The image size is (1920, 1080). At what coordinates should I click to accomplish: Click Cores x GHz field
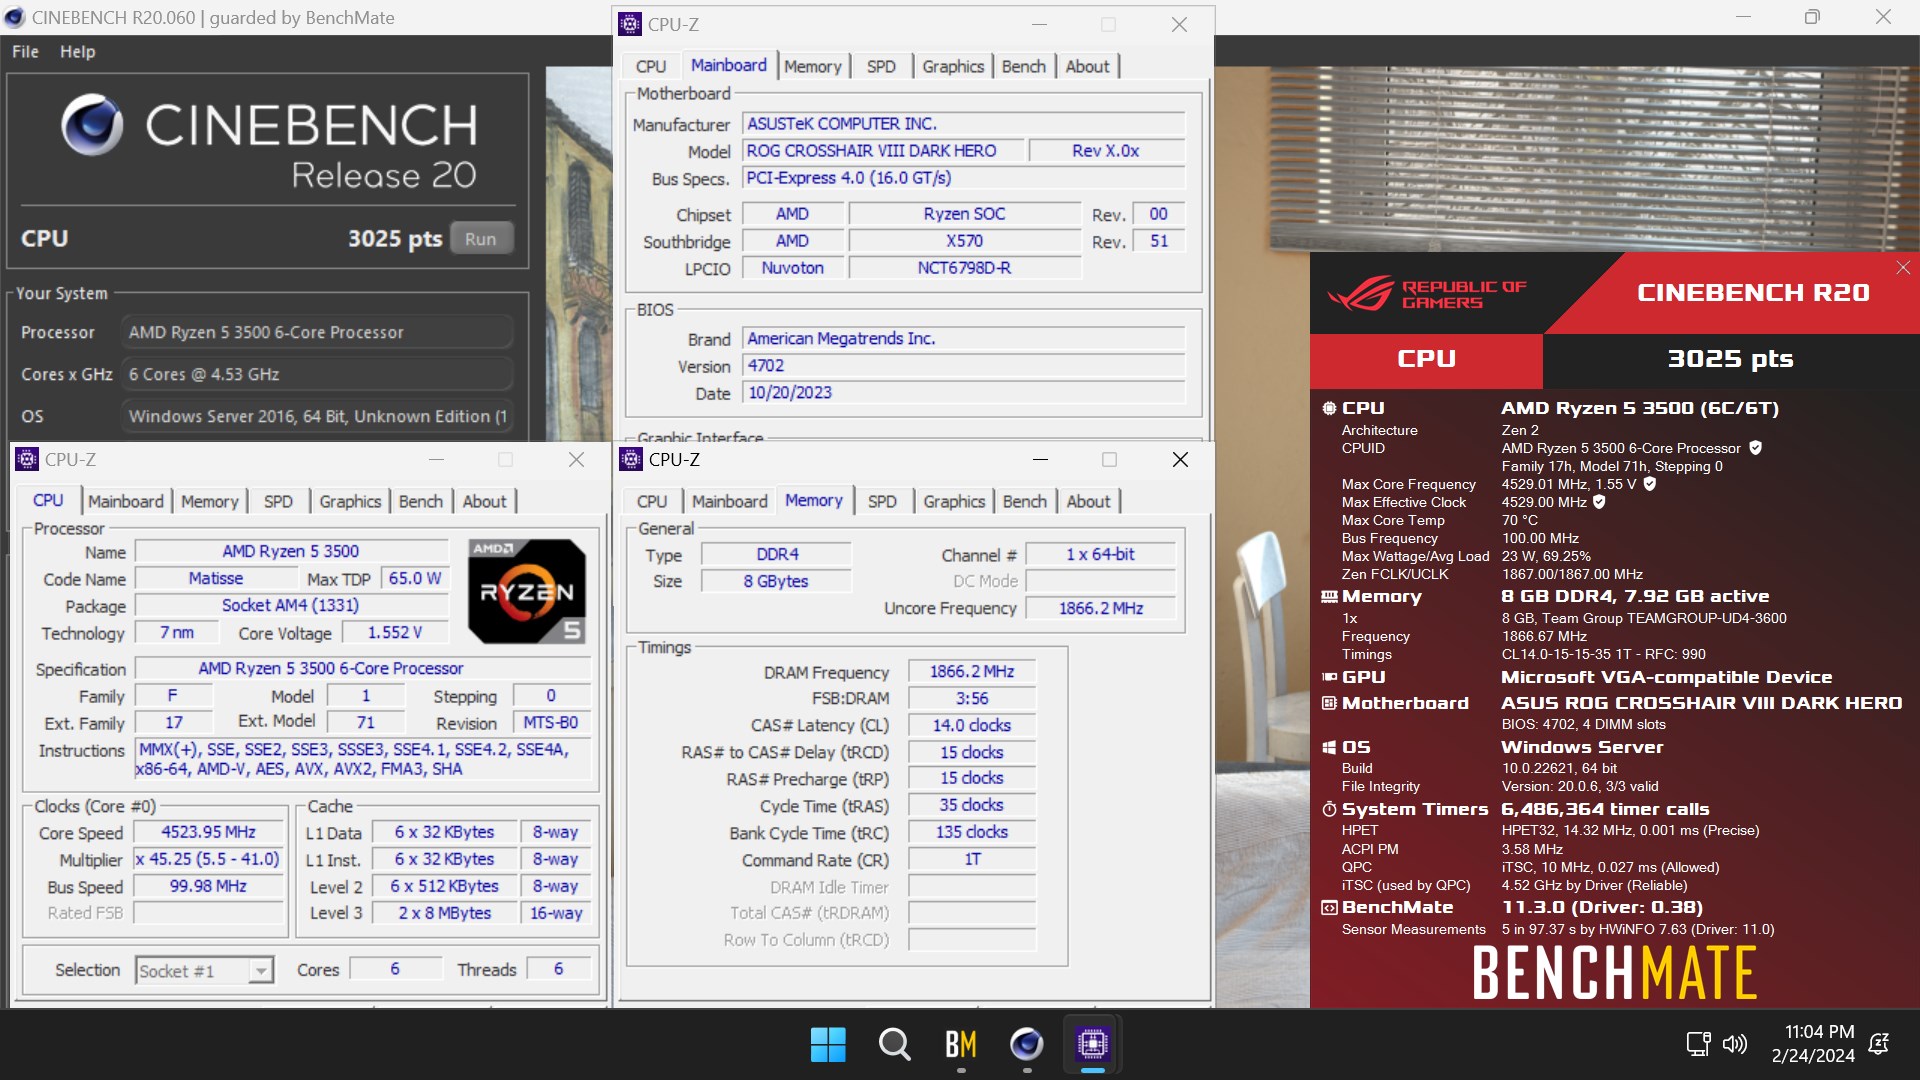pyautogui.click(x=317, y=374)
